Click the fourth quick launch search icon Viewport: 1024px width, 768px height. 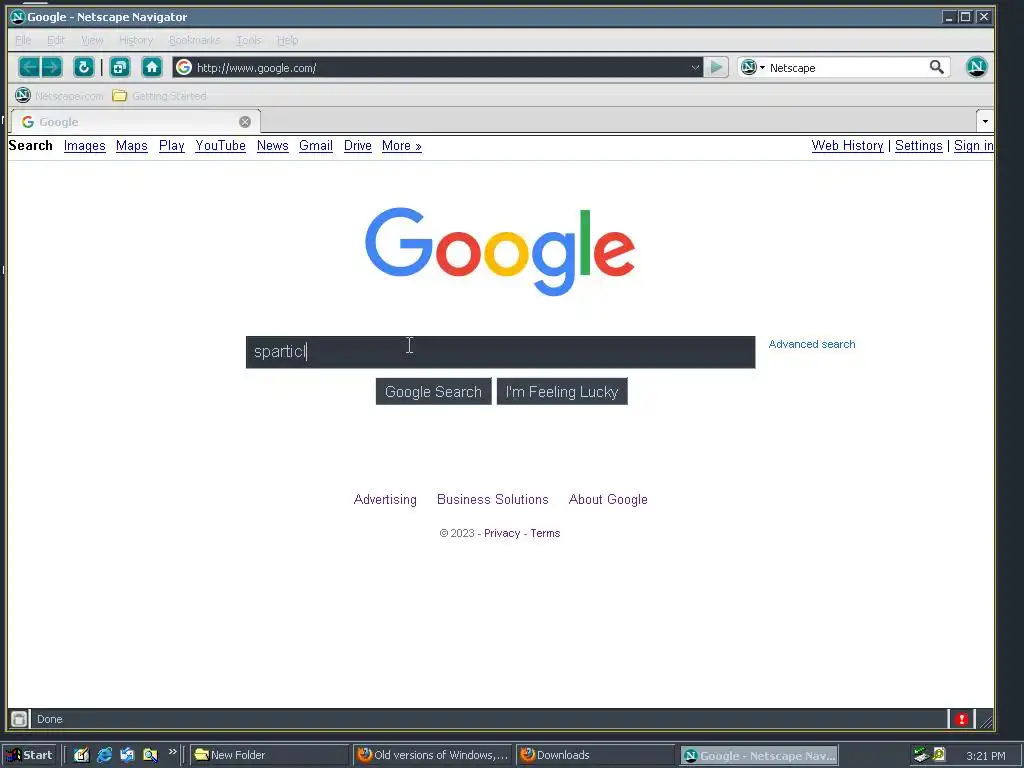pyautogui.click(x=150, y=755)
